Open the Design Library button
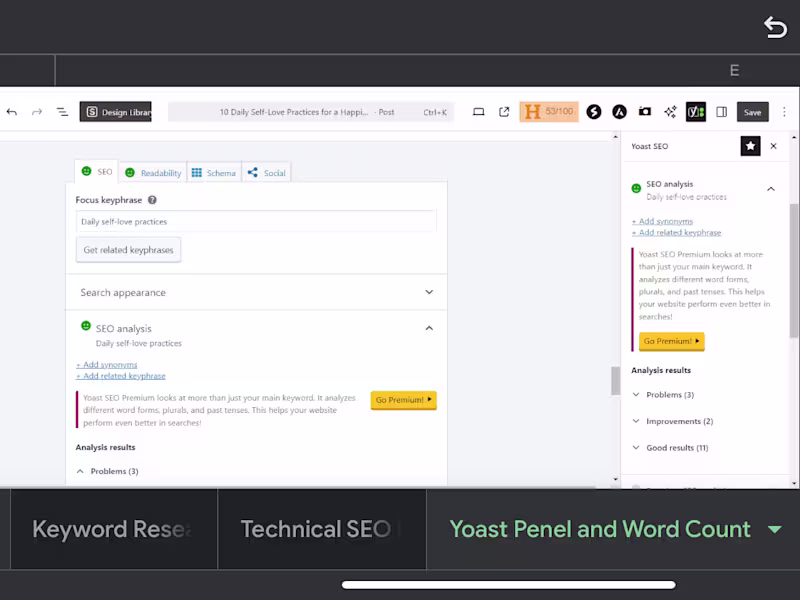 [x=115, y=112]
